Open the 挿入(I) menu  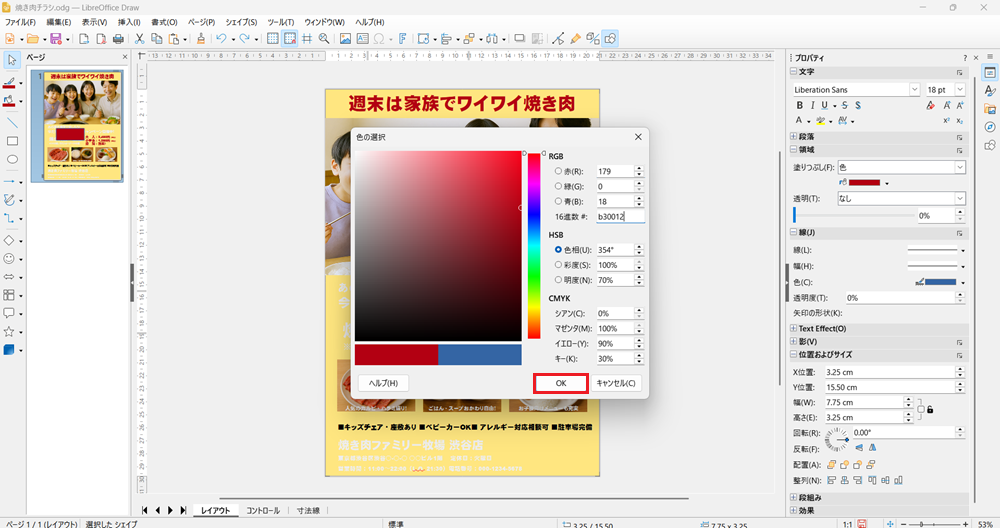[x=129, y=22]
